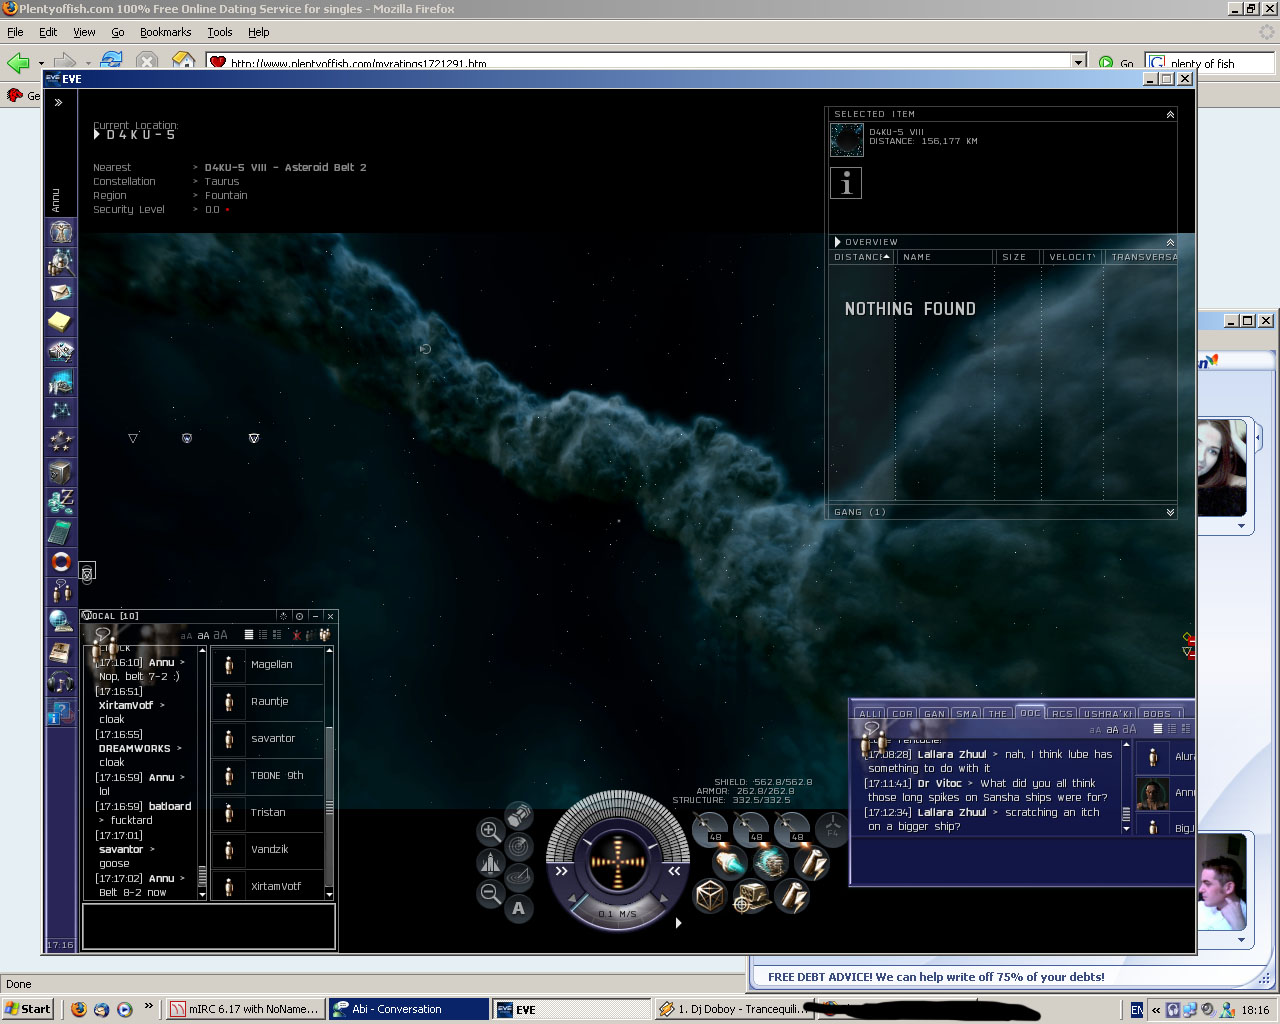This screenshot has height=1024, width=1280.
Task: Activate the blue-tipped booster module
Action: coord(730,862)
